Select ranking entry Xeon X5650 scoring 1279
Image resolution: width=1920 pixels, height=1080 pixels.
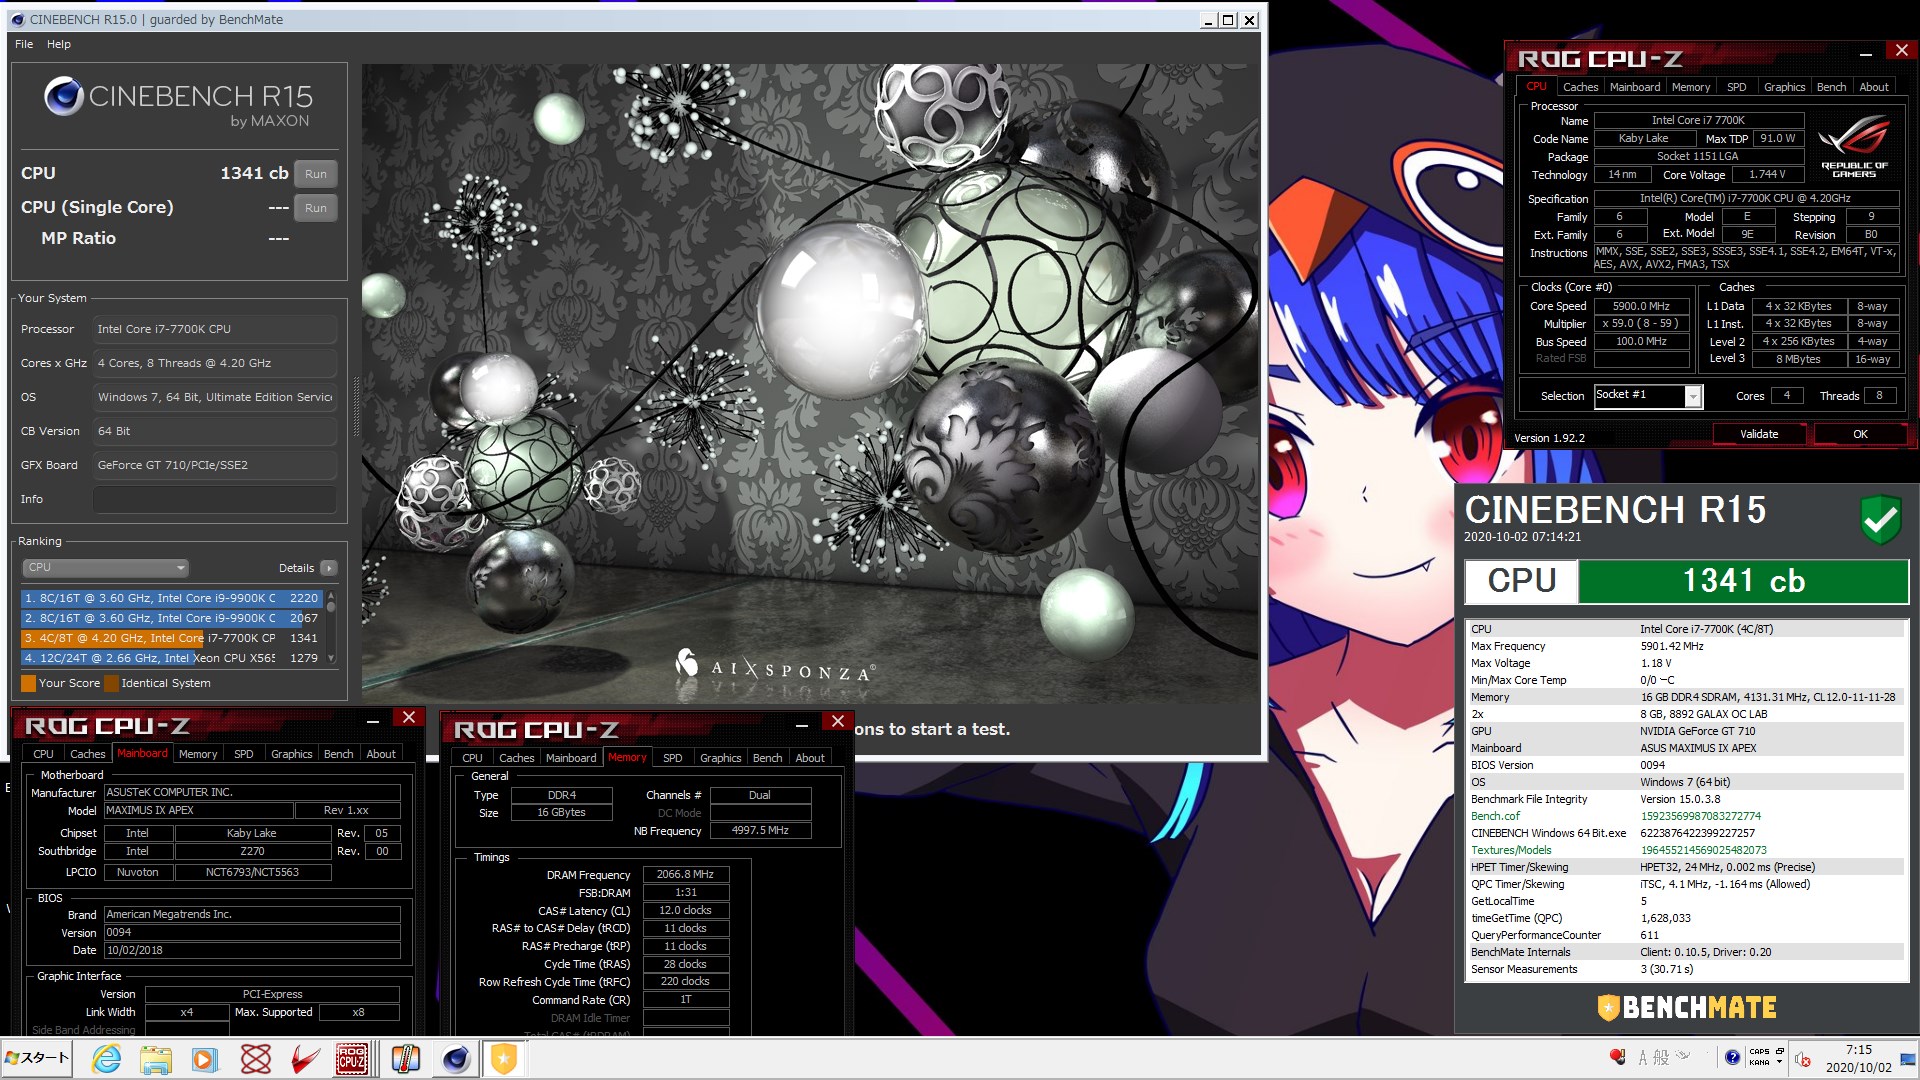point(171,658)
